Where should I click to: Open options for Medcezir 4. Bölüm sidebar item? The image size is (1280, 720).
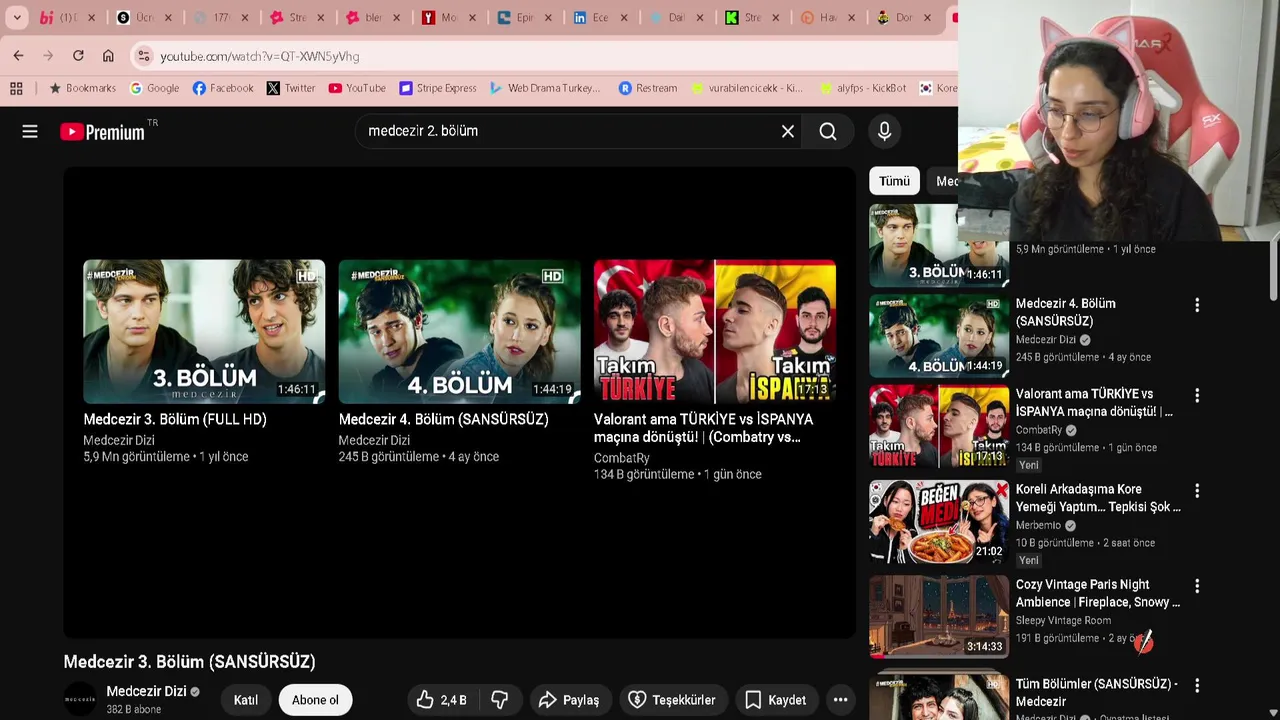pos(1197,305)
